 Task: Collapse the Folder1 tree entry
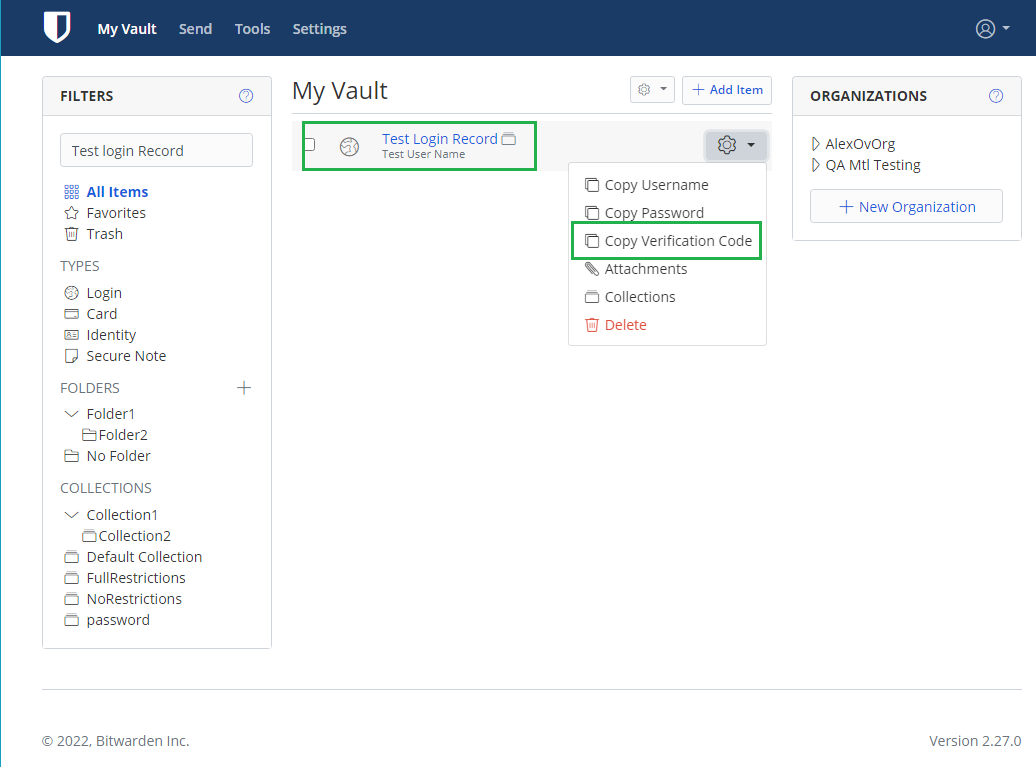click(x=70, y=413)
